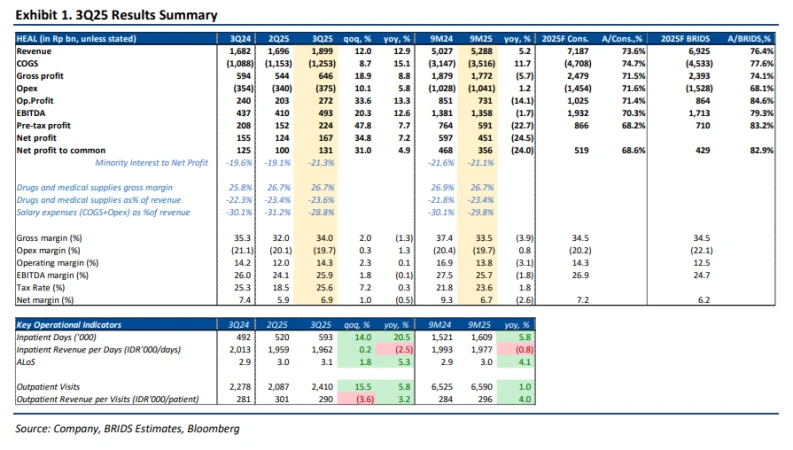This screenshot has width=793, height=450.
Task: Select the Inpatient Days ('000) row label
Action: coord(62,339)
